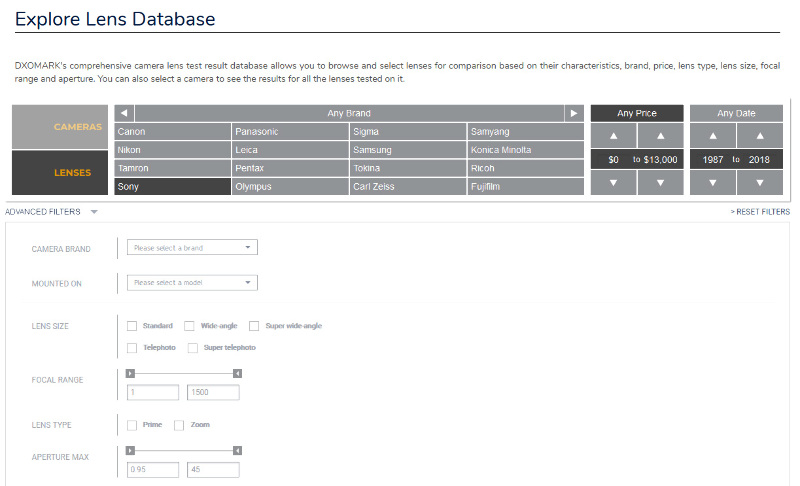Screen dimensions: 800x486
Task: Select Any Brand header
Action: [x=349, y=113]
